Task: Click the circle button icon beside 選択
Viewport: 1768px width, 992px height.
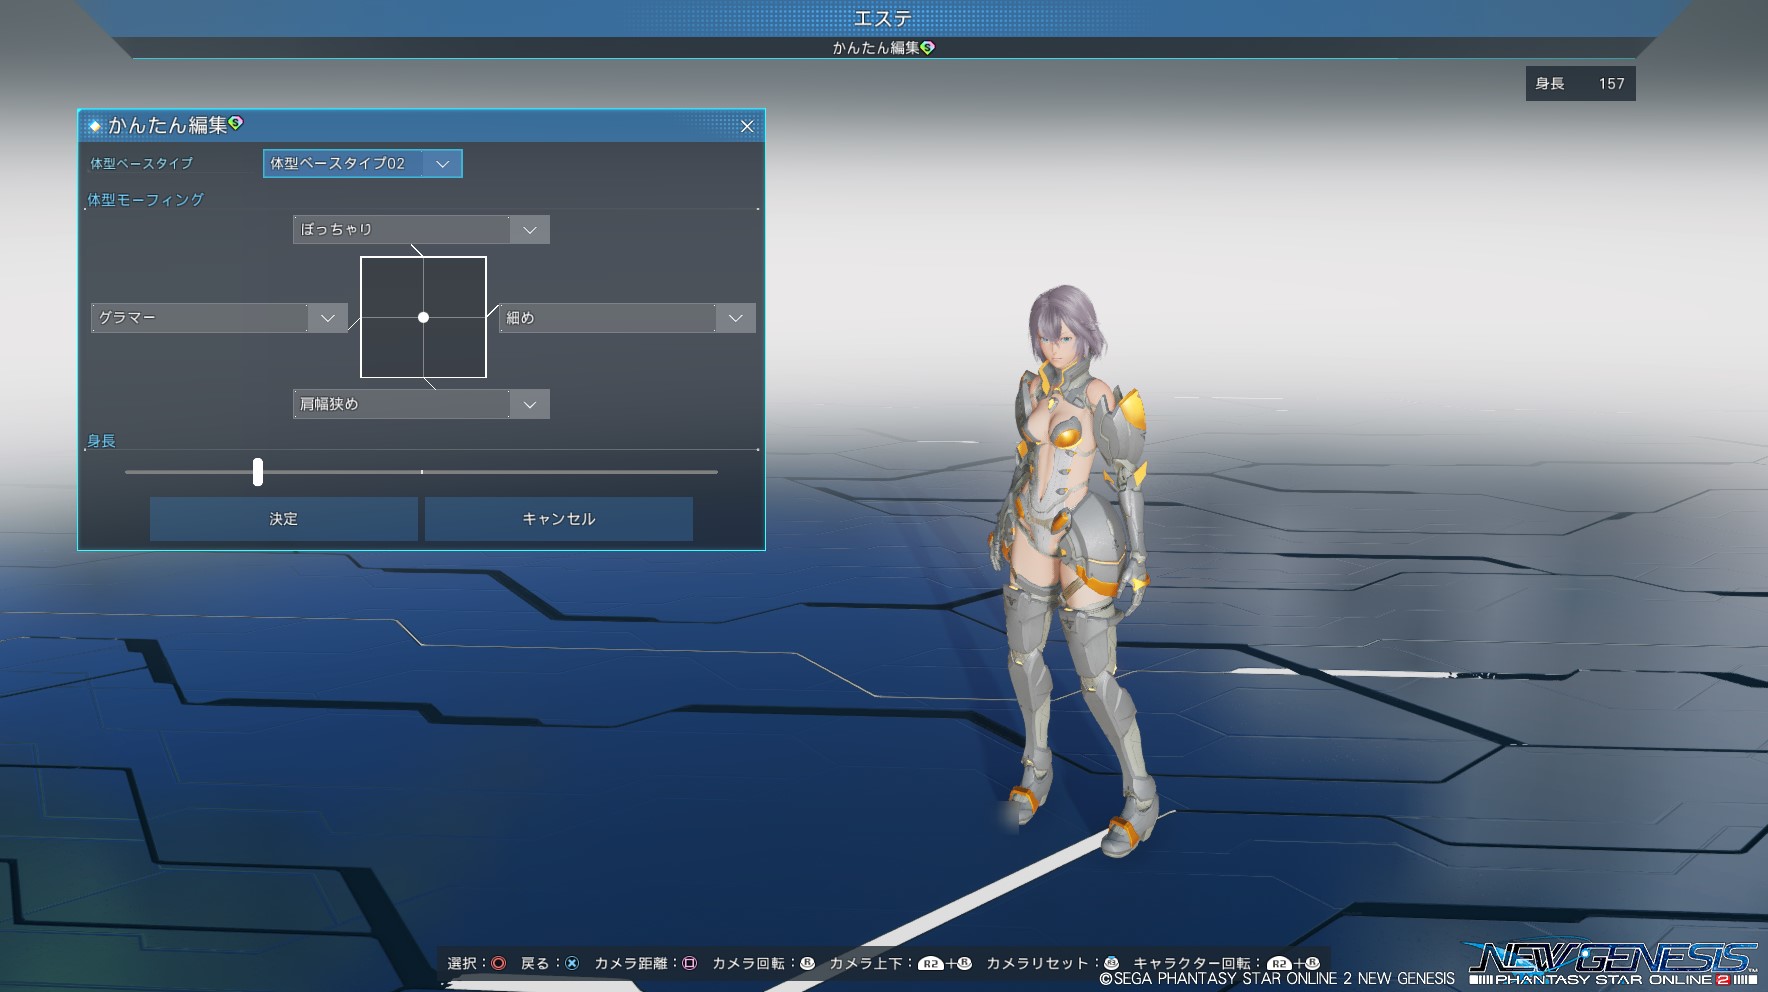Action: [x=498, y=963]
